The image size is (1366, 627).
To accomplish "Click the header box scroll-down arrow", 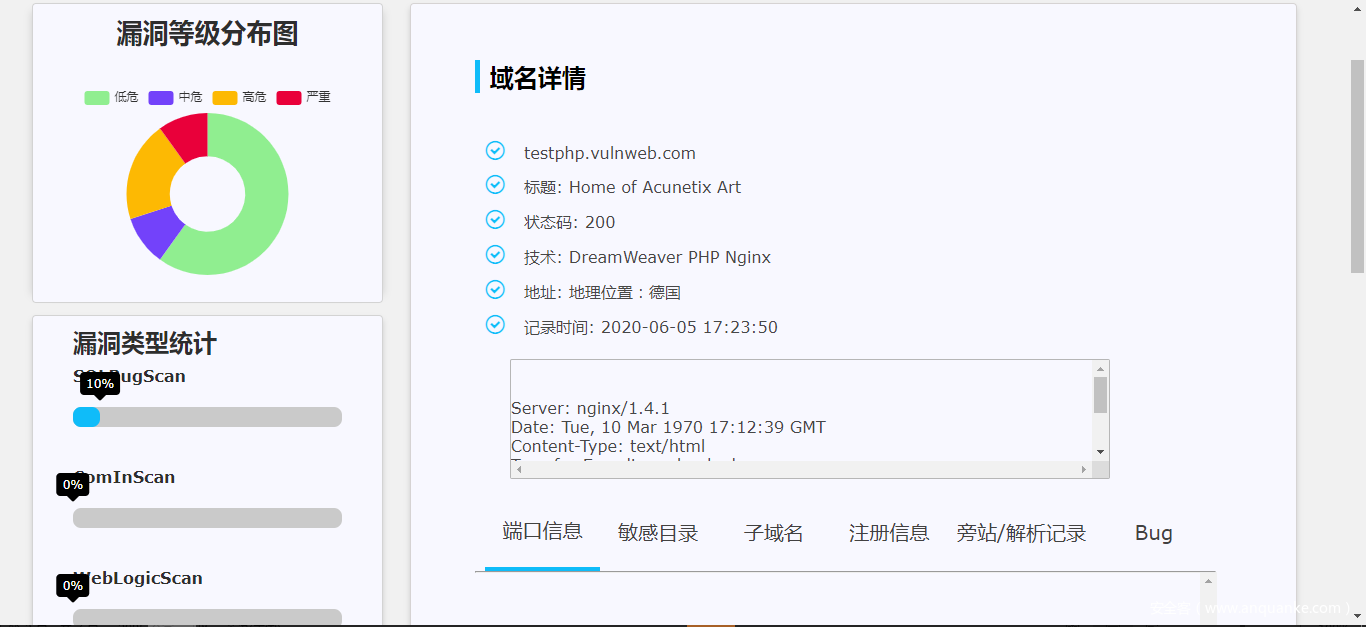I will [x=1100, y=452].
